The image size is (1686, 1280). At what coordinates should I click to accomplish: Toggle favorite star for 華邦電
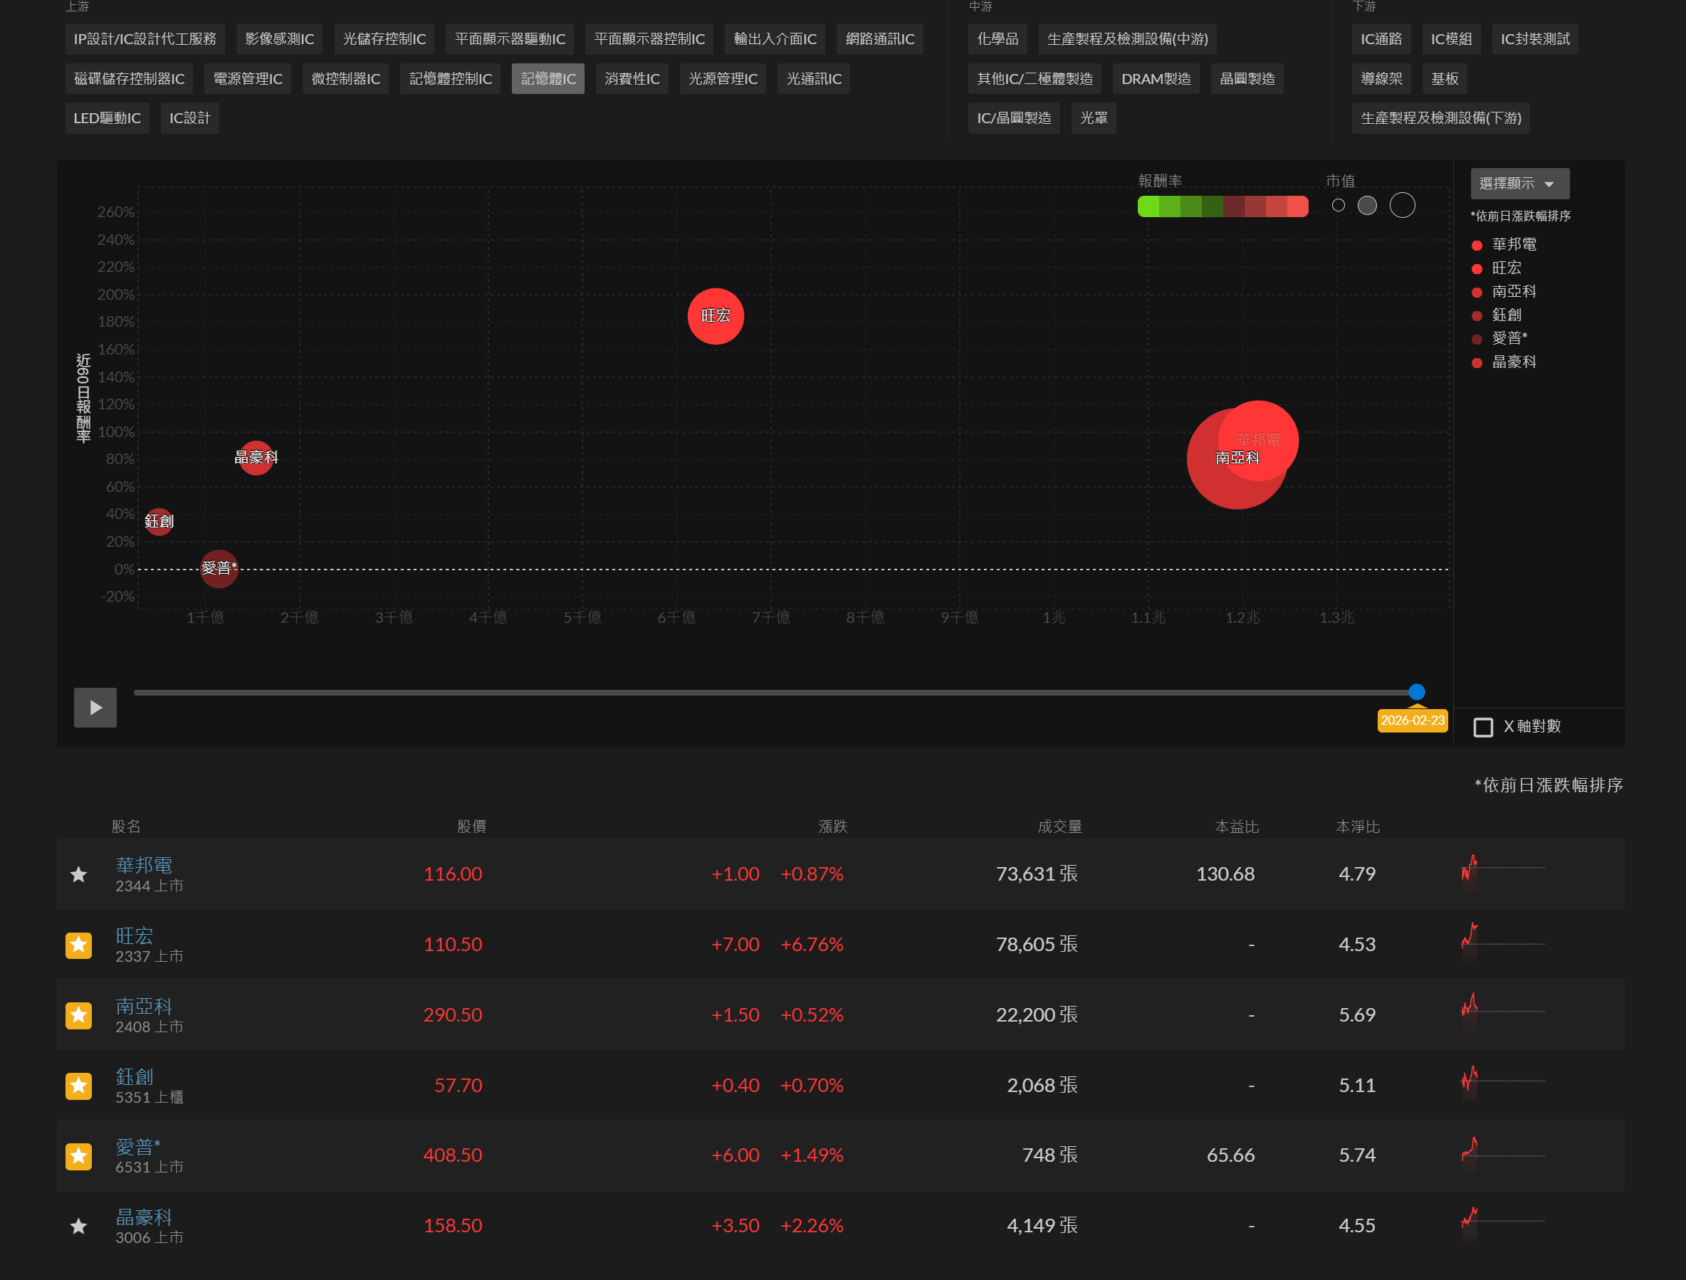[79, 875]
